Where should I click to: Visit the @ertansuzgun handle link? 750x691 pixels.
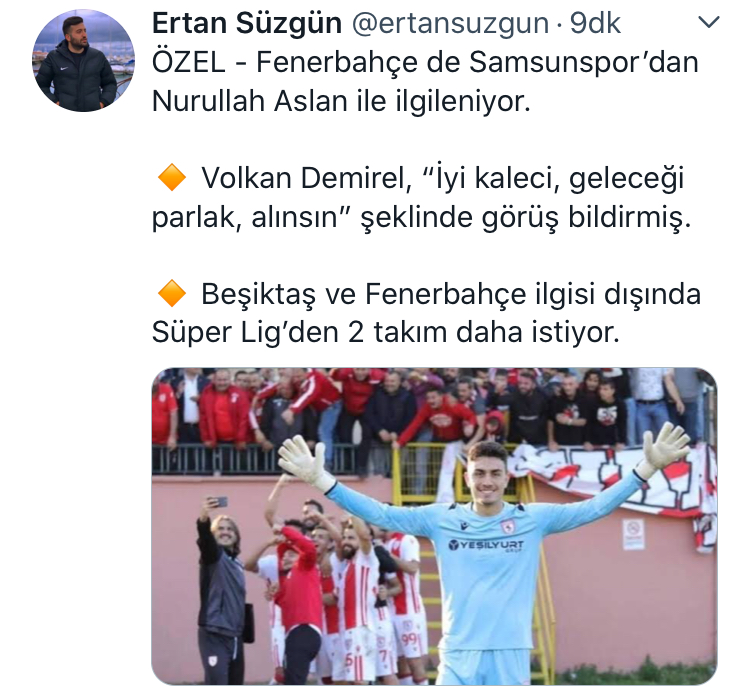point(450,23)
